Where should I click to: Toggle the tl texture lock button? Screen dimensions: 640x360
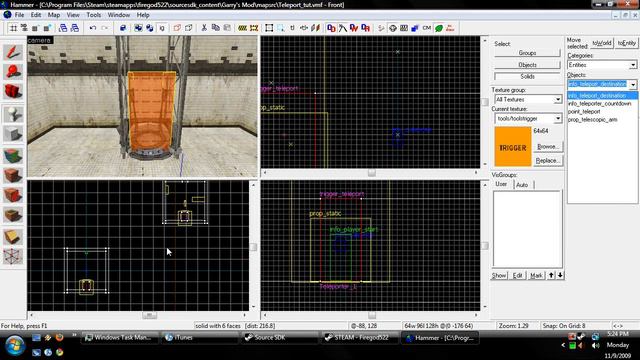[292, 28]
